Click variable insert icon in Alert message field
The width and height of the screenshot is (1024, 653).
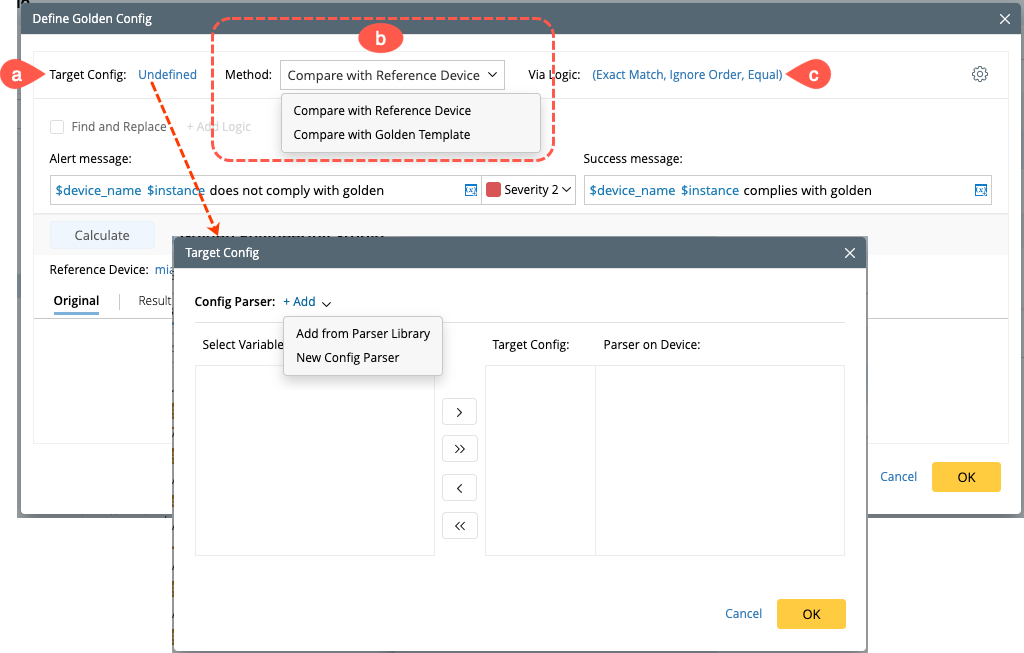coord(471,190)
